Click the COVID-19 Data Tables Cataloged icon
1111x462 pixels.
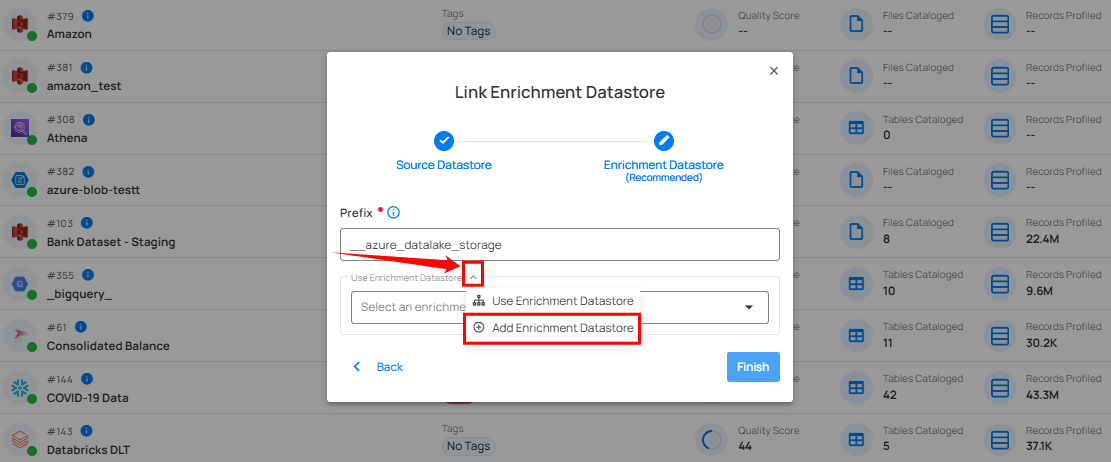pos(856,388)
